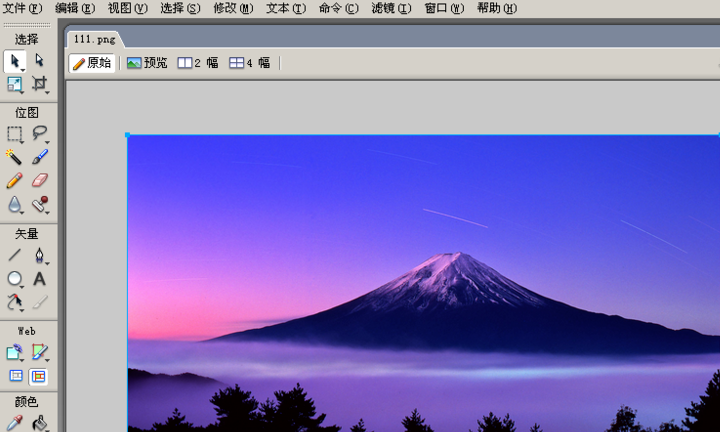Open the 滤镜 (Filters) menu
720x432 pixels.
click(391, 8)
